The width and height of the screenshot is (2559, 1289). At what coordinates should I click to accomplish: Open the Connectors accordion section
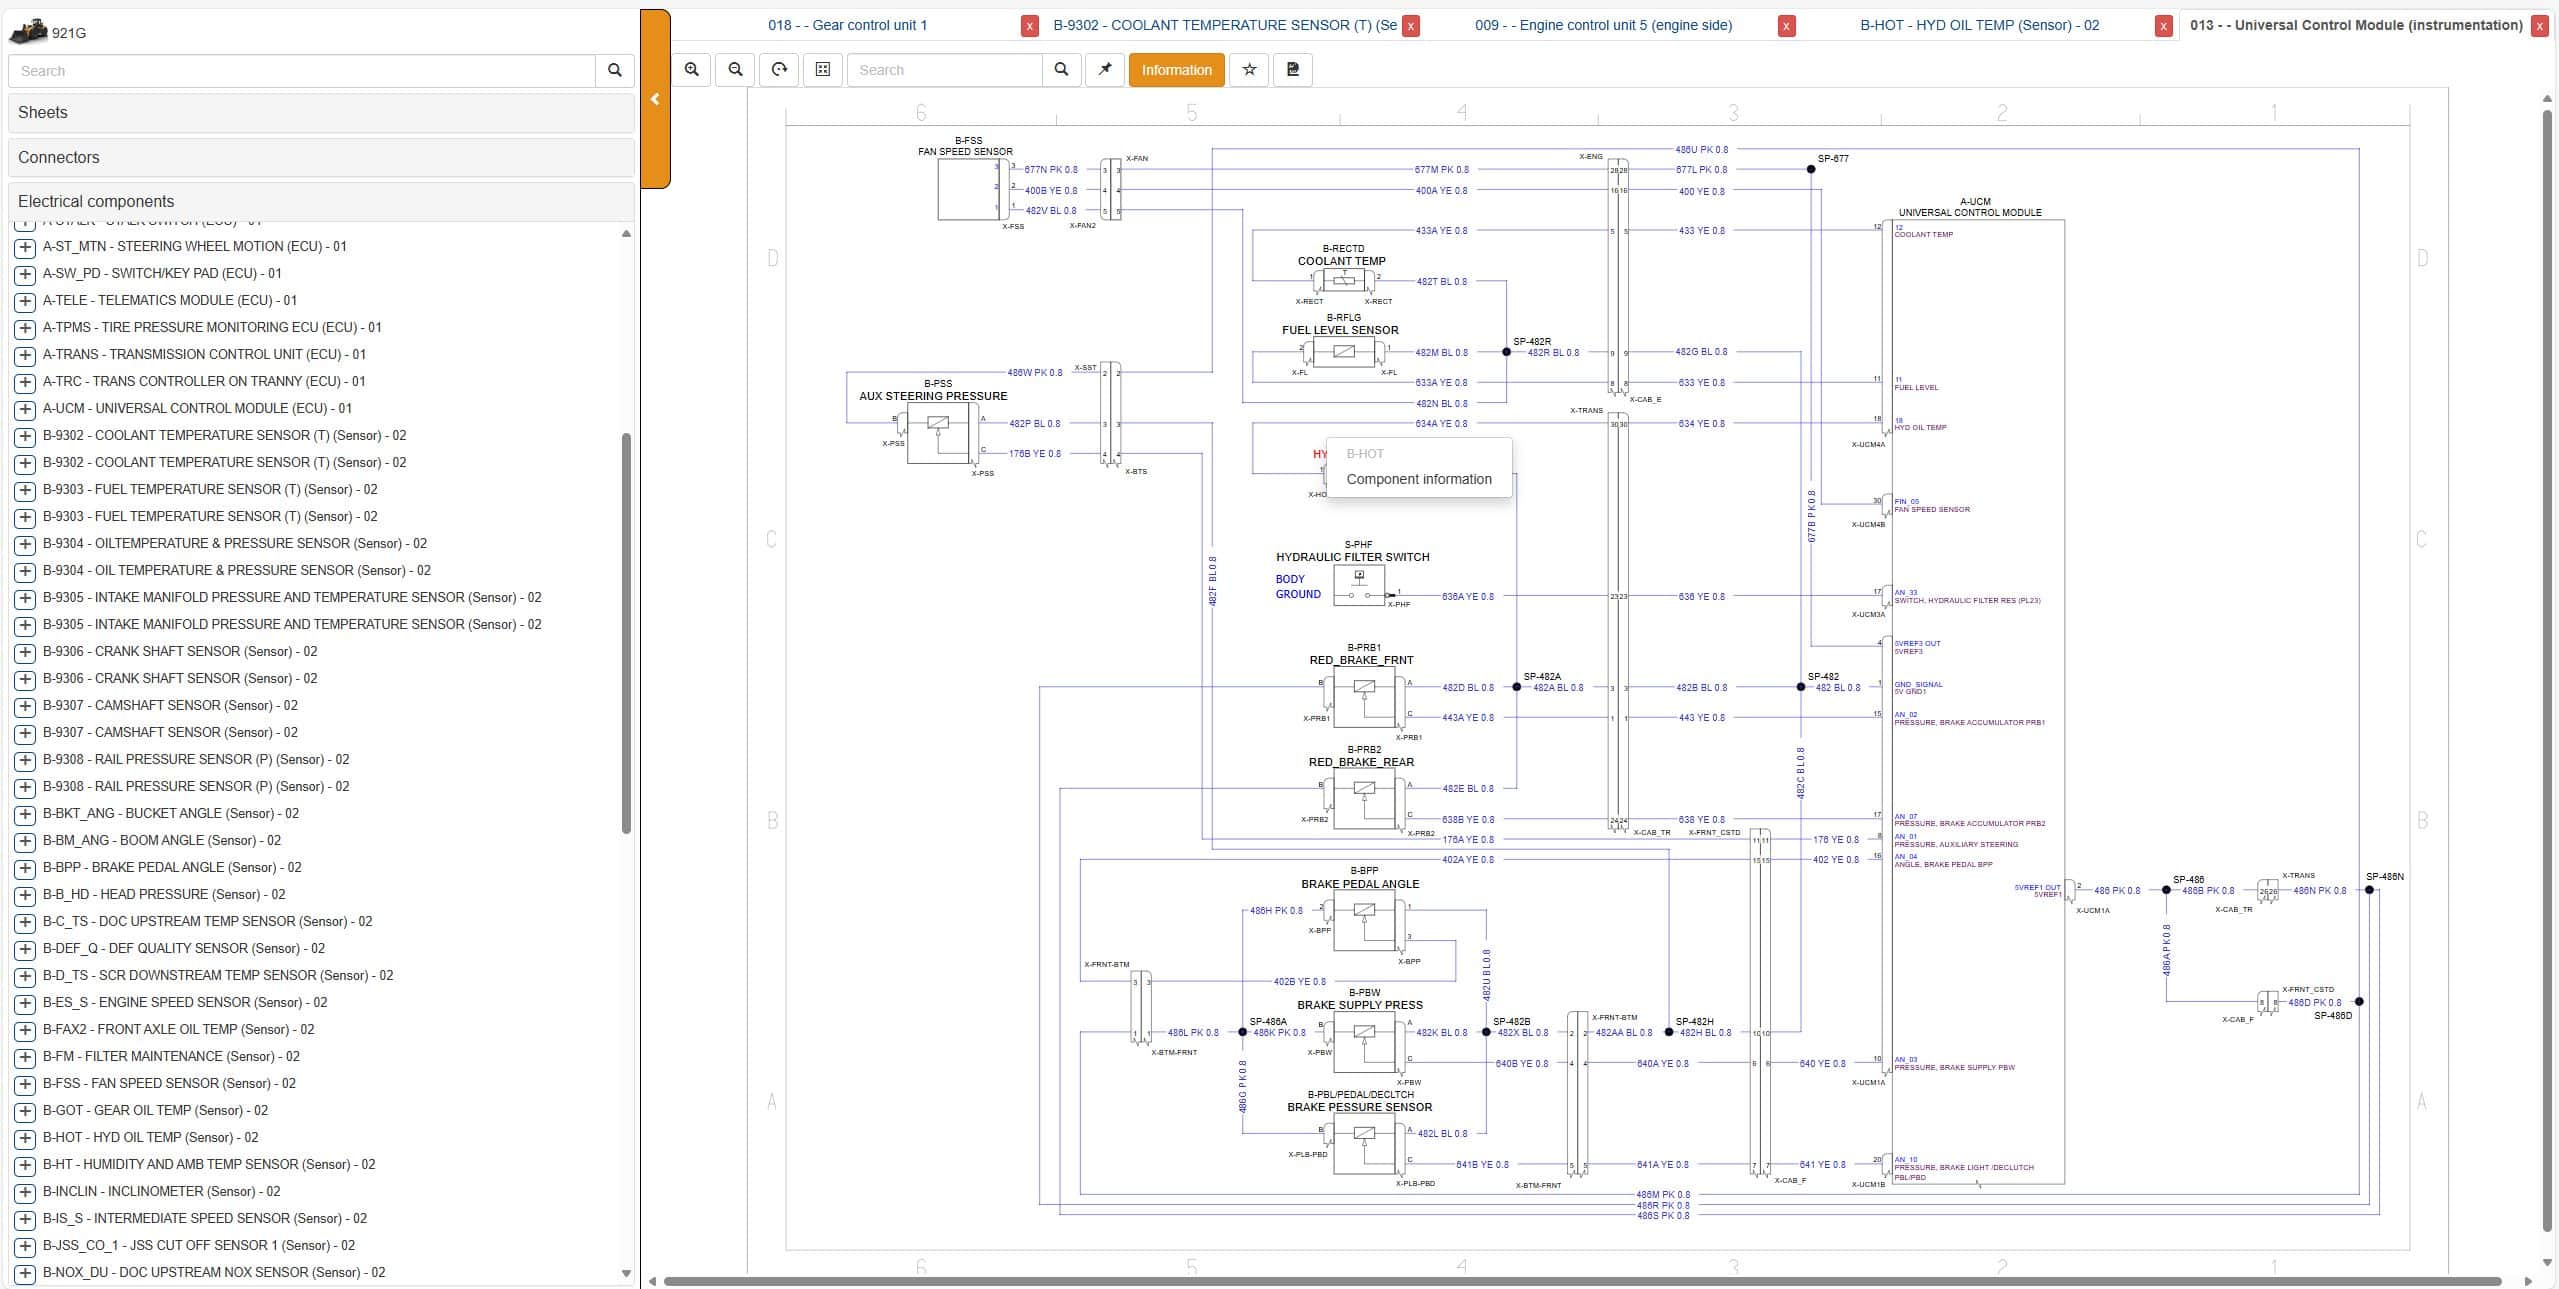[x=320, y=157]
